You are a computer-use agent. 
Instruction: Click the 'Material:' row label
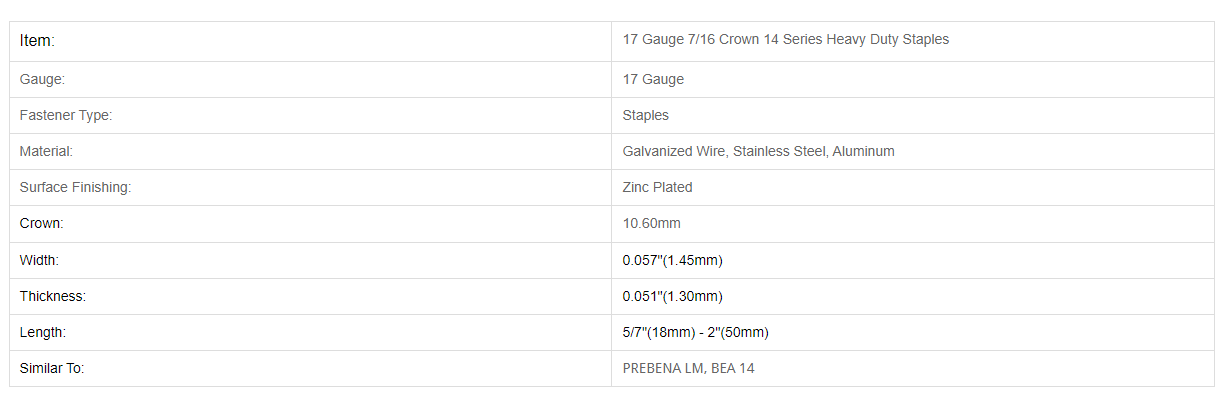coord(47,151)
